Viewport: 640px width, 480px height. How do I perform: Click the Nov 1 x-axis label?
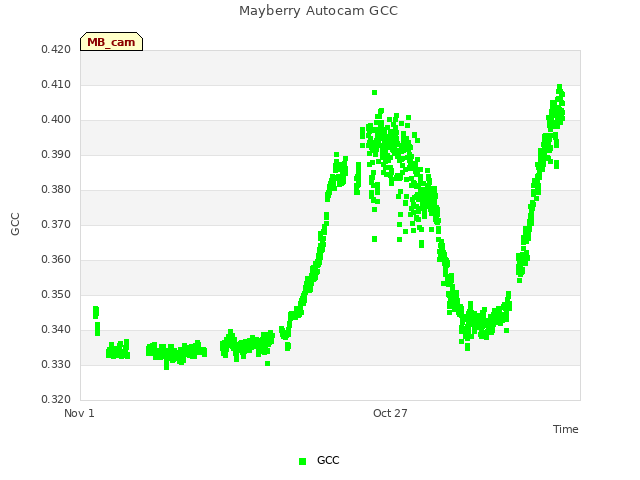(x=79, y=413)
